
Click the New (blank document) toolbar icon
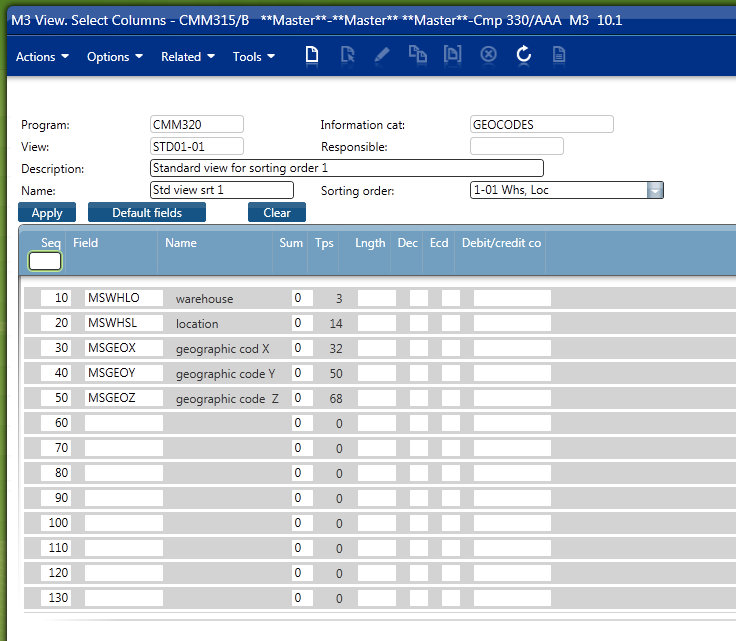[312, 56]
